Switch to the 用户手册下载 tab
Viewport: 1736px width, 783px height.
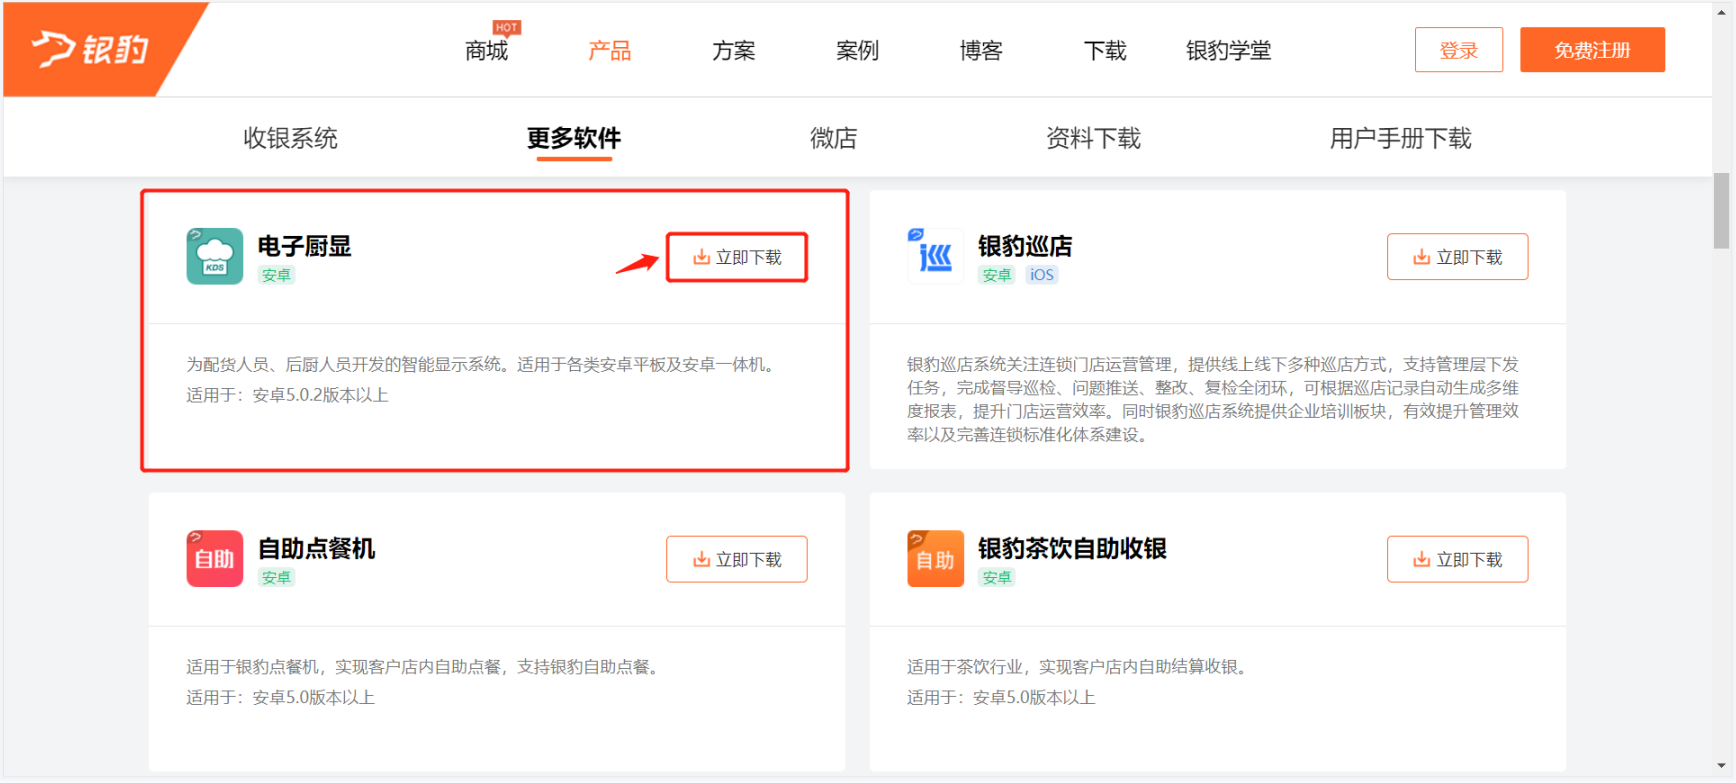(x=1400, y=138)
